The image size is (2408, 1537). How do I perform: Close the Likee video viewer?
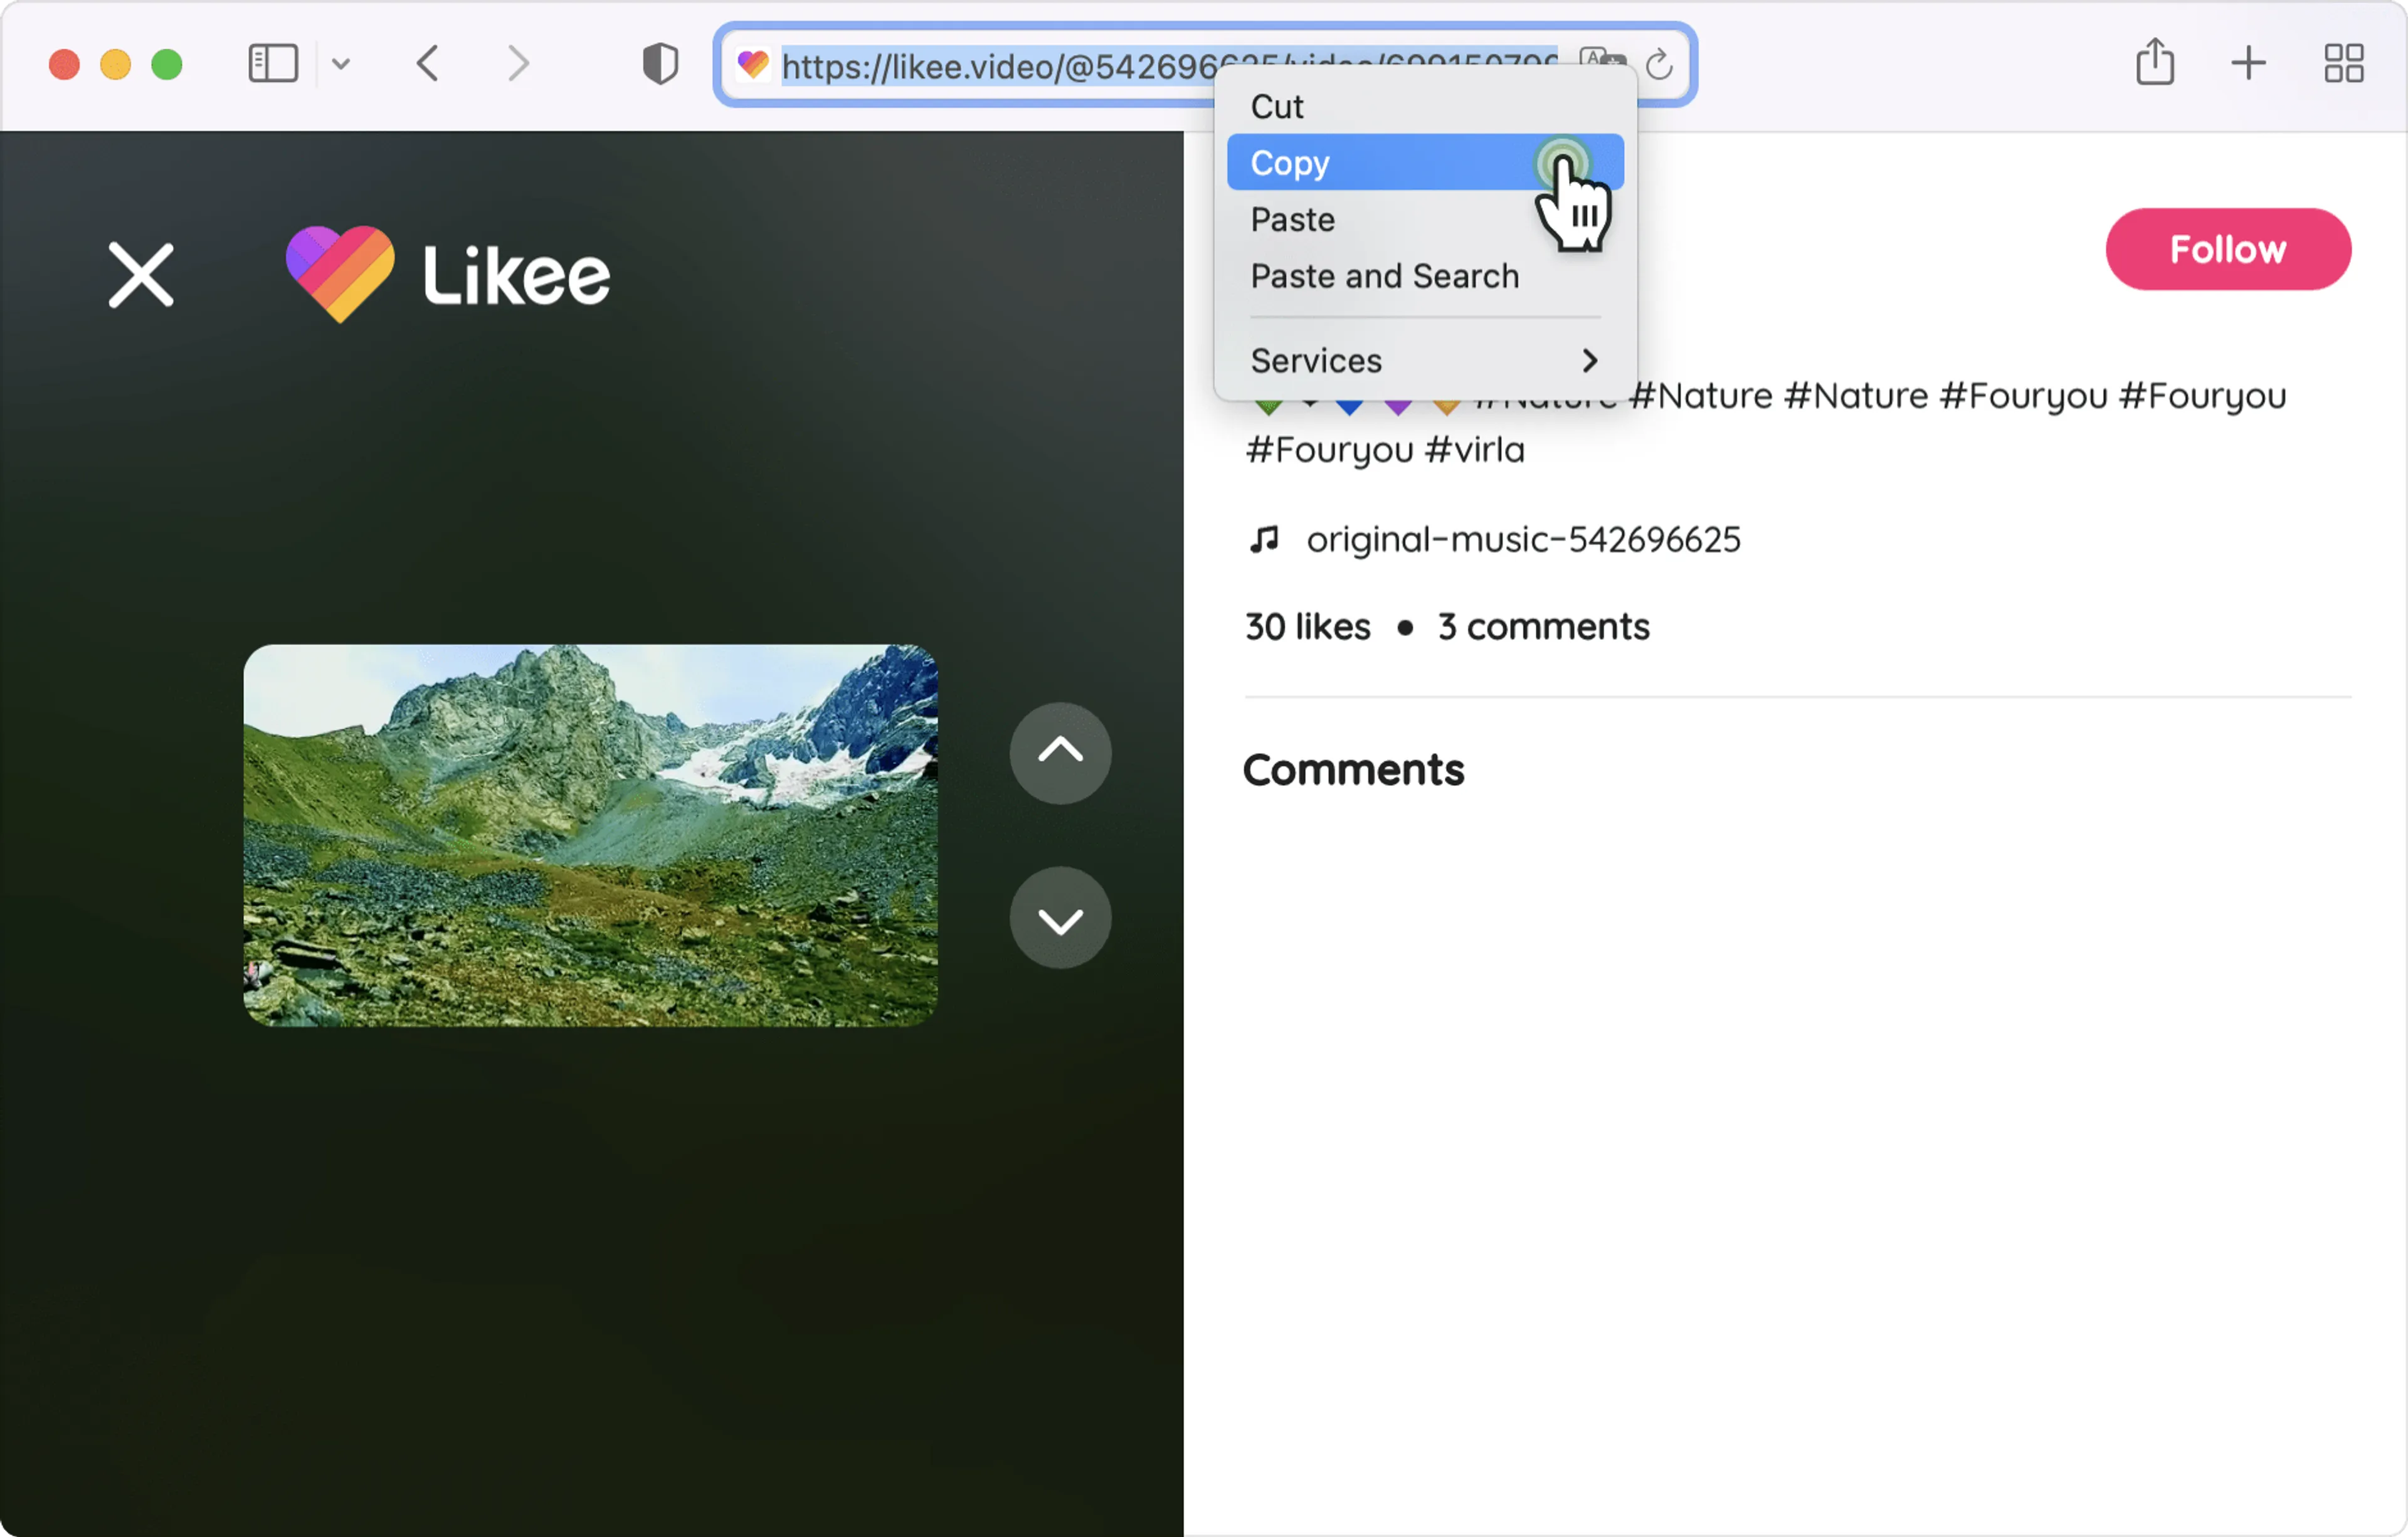point(141,275)
